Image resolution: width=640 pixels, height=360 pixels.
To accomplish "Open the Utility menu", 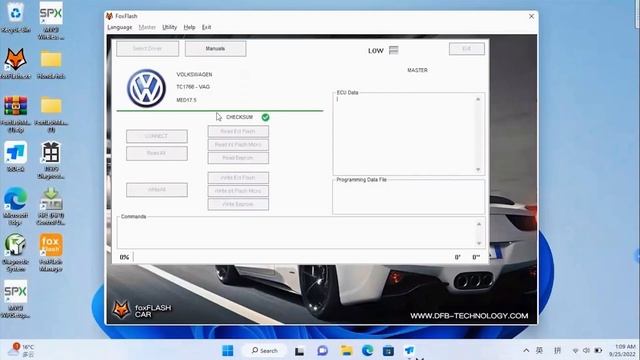I will 169,27.
